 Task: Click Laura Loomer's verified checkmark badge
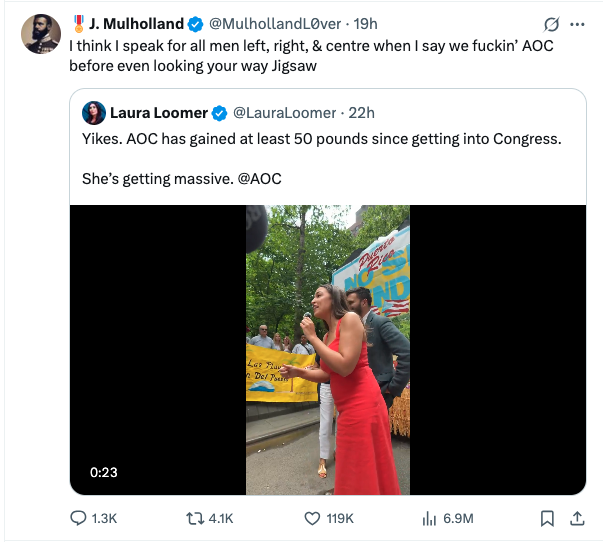pyautogui.click(x=220, y=113)
